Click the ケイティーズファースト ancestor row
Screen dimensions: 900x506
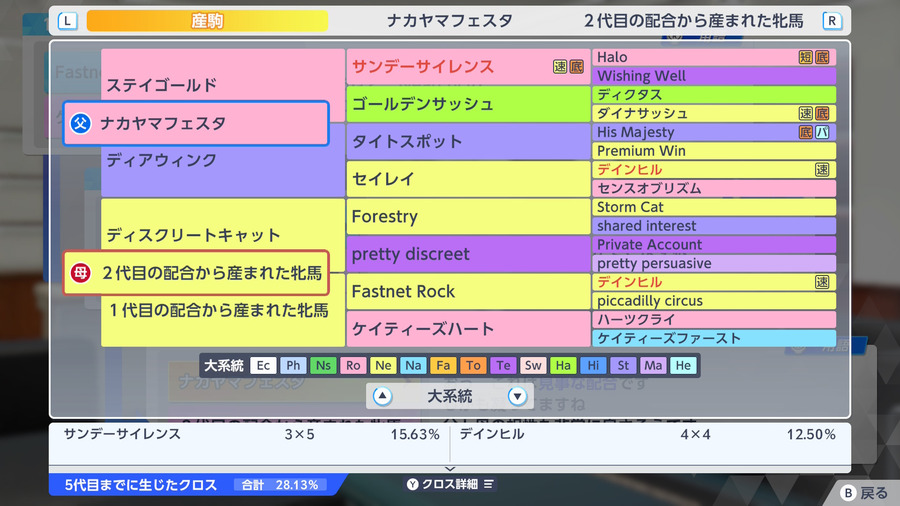(714, 338)
